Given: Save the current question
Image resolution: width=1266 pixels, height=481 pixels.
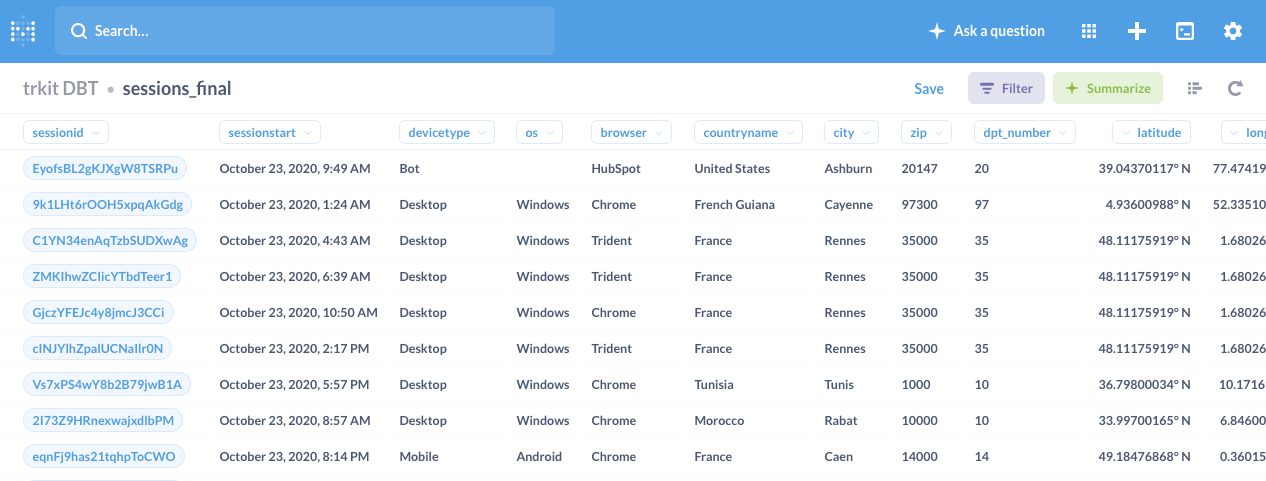Looking at the screenshot, I should pyautogui.click(x=928, y=89).
